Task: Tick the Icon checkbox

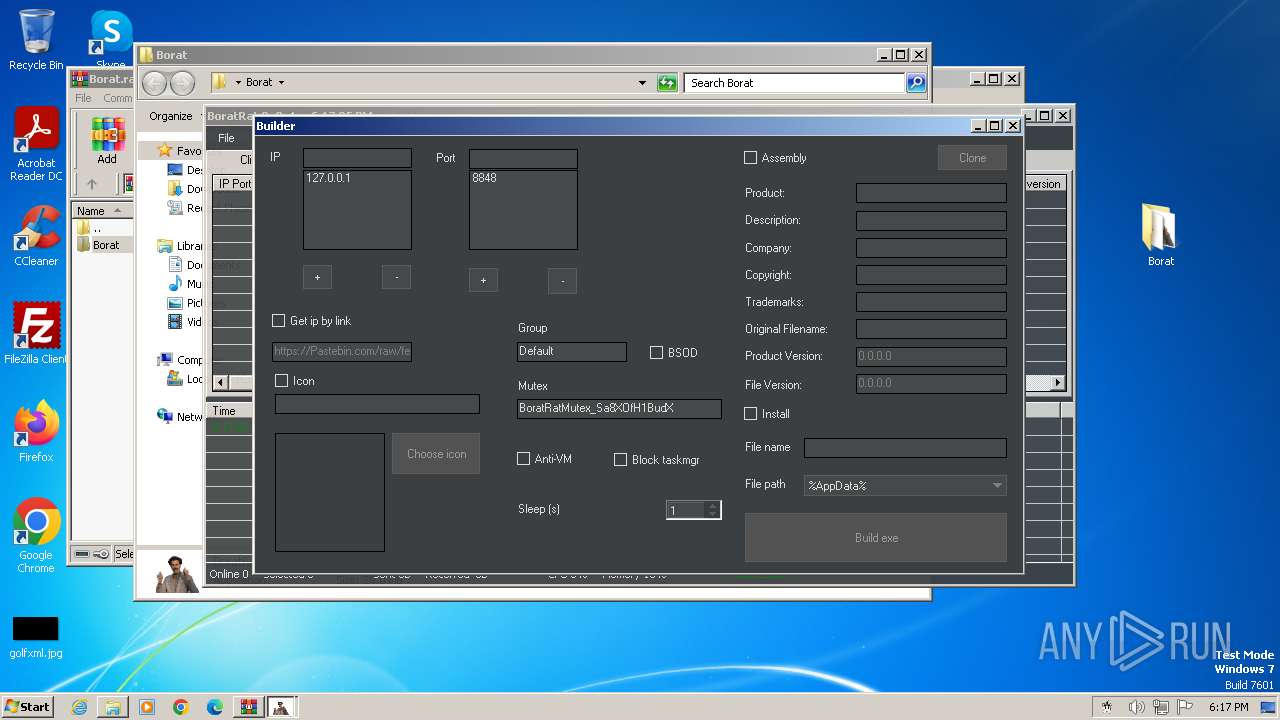Action: tap(282, 381)
